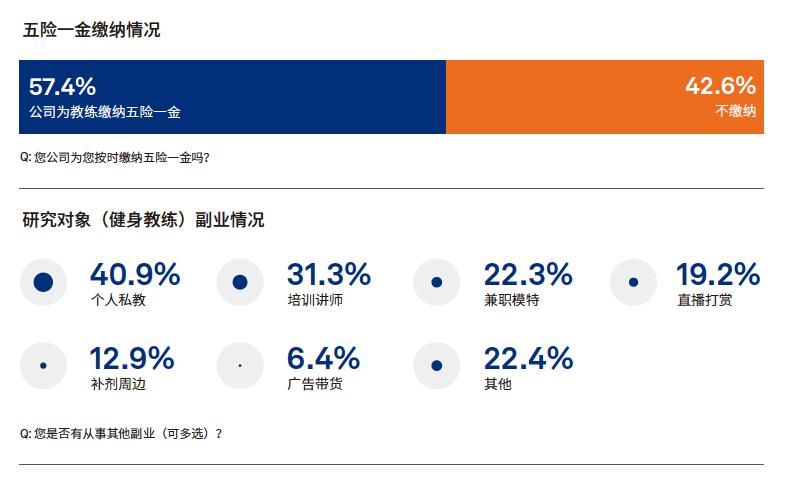792x484 pixels.
Task: Click the circle icon beside 个人私教
Action: pyautogui.click(x=43, y=282)
